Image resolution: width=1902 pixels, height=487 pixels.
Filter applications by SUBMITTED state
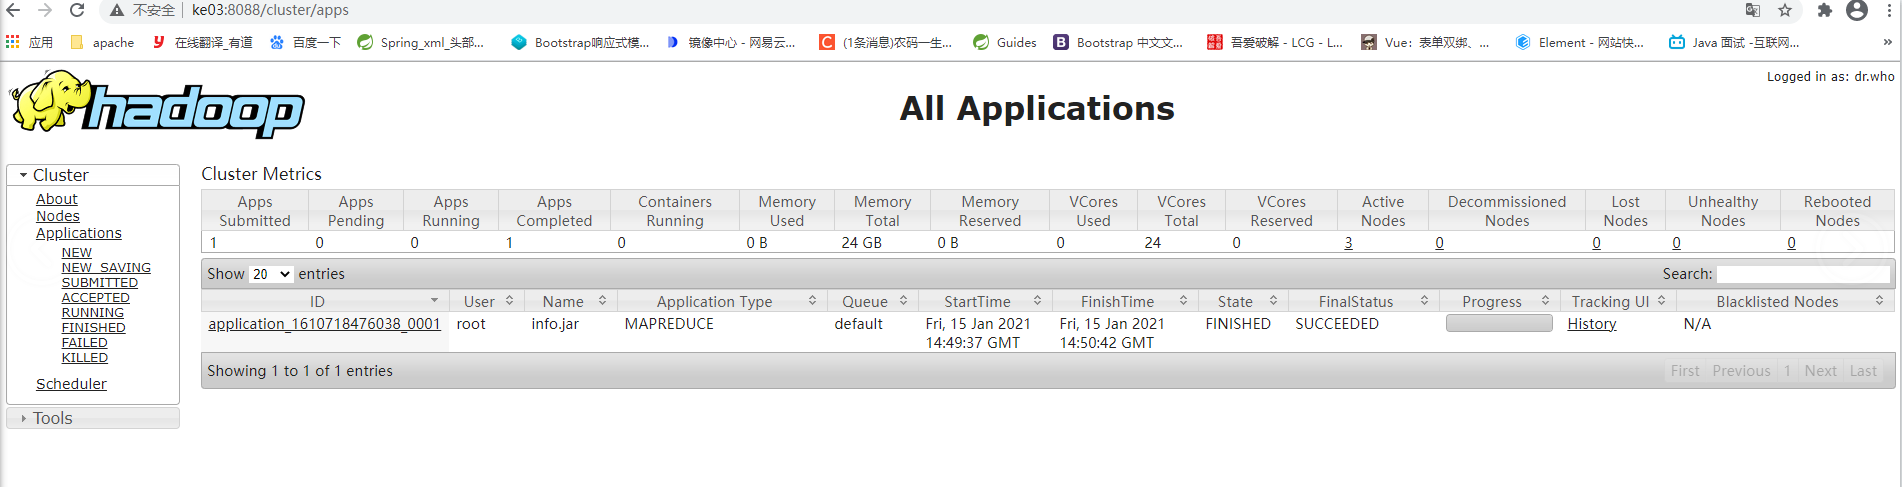tap(100, 283)
